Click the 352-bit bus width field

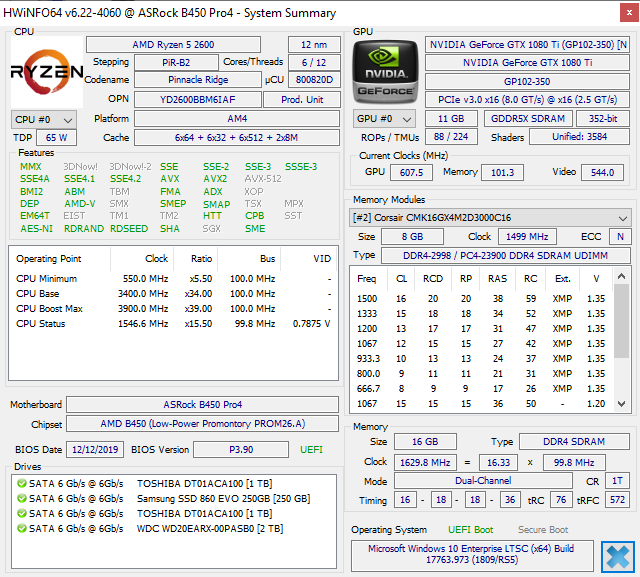point(603,118)
